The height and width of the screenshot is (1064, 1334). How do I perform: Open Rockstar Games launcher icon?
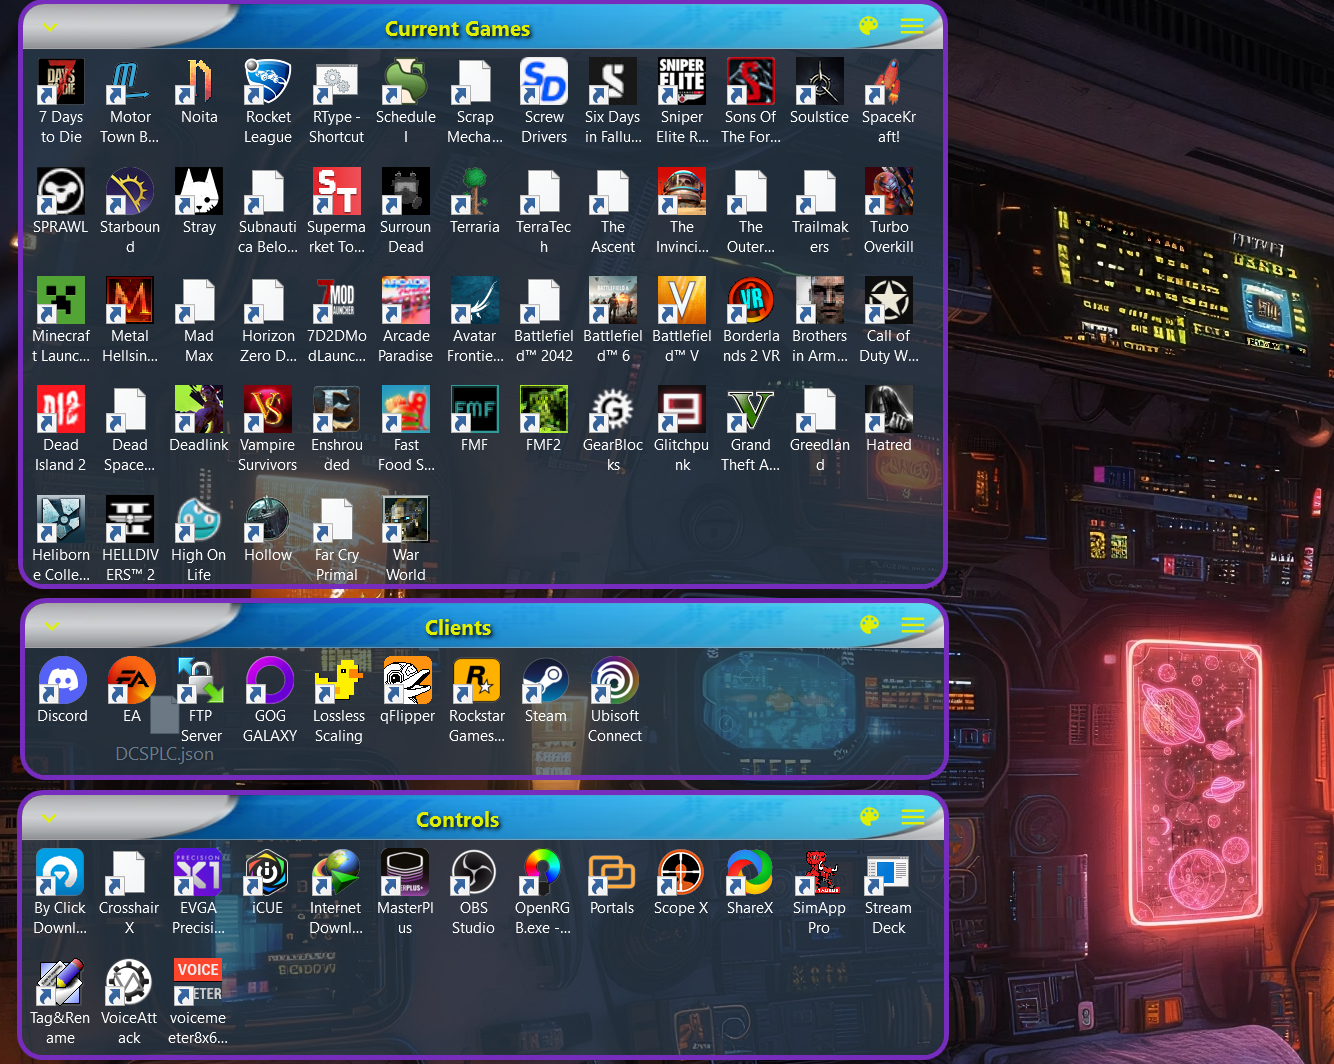click(477, 681)
